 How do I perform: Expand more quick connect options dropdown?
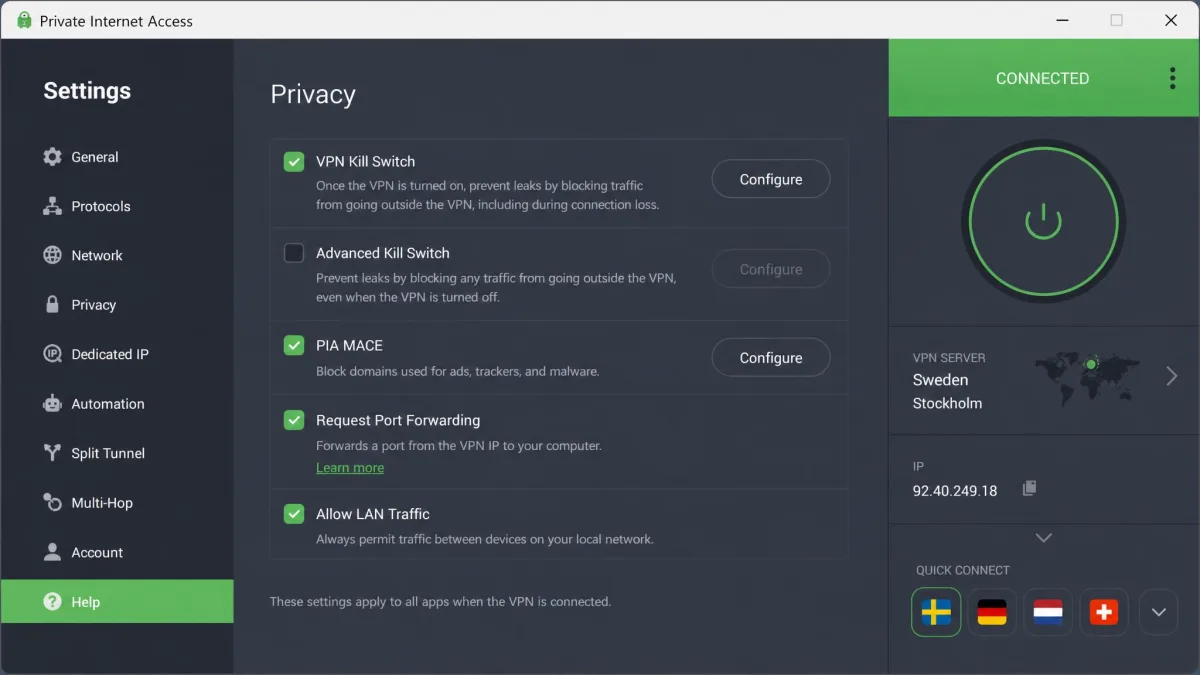click(1159, 612)
